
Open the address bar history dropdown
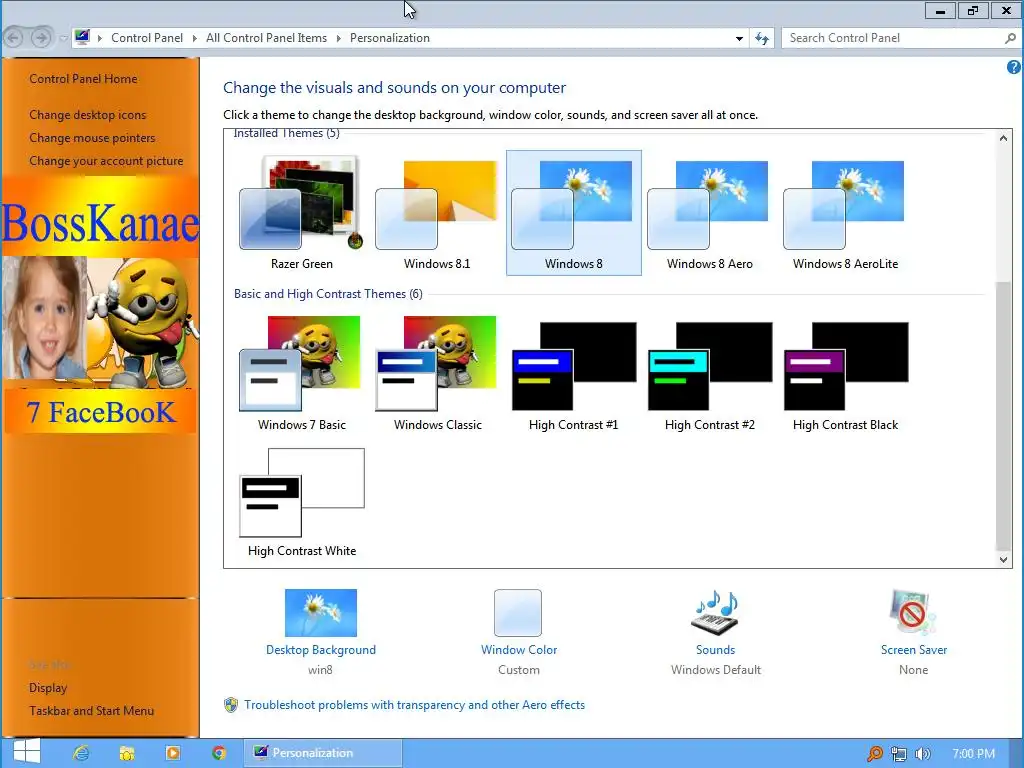pyautogui.click(x=739, y=38)
